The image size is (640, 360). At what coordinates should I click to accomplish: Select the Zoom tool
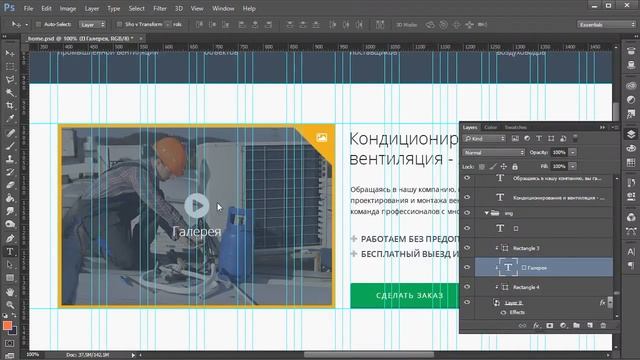[x=10, y=304]
